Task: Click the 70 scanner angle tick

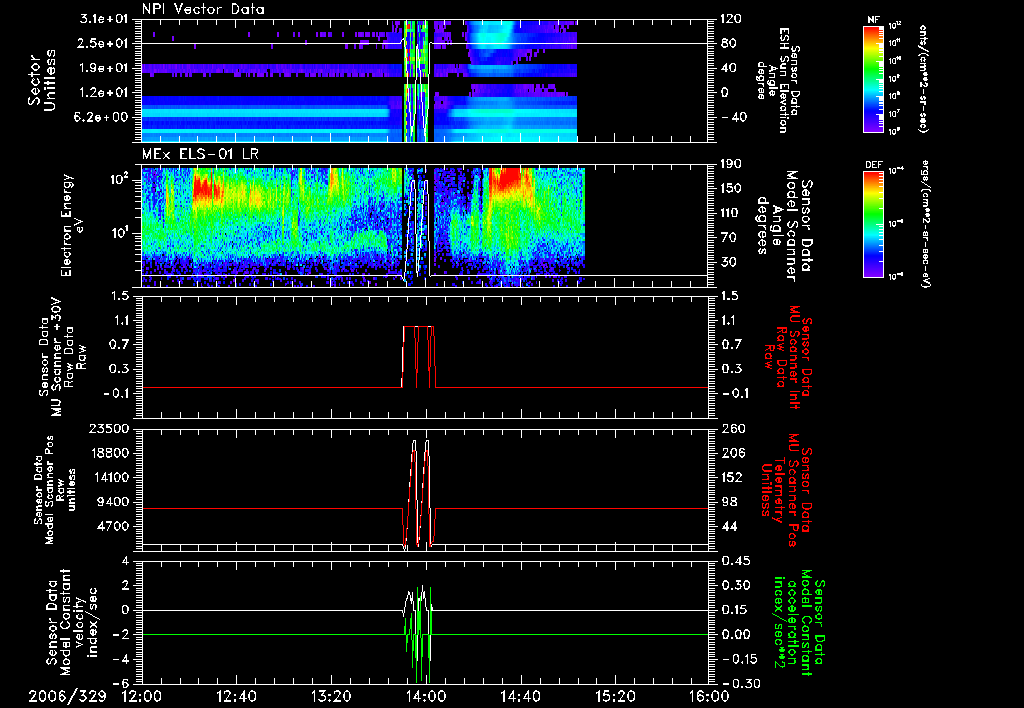Action: (728, 238)
